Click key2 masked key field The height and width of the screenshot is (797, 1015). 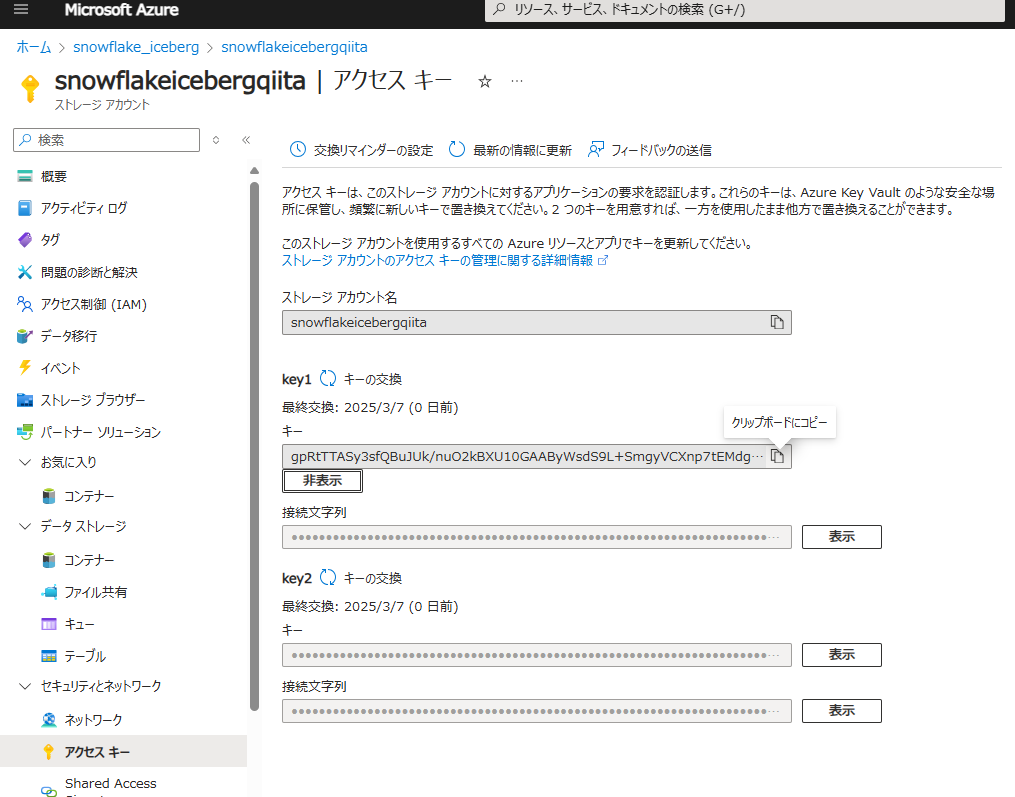coord(537,655)
